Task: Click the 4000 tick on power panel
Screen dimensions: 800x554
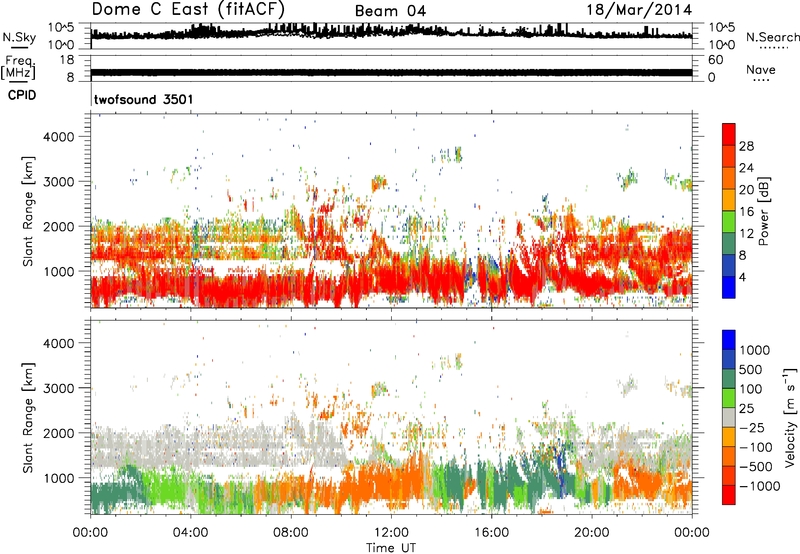Action: pyautogui.click(x=58, y=137)
